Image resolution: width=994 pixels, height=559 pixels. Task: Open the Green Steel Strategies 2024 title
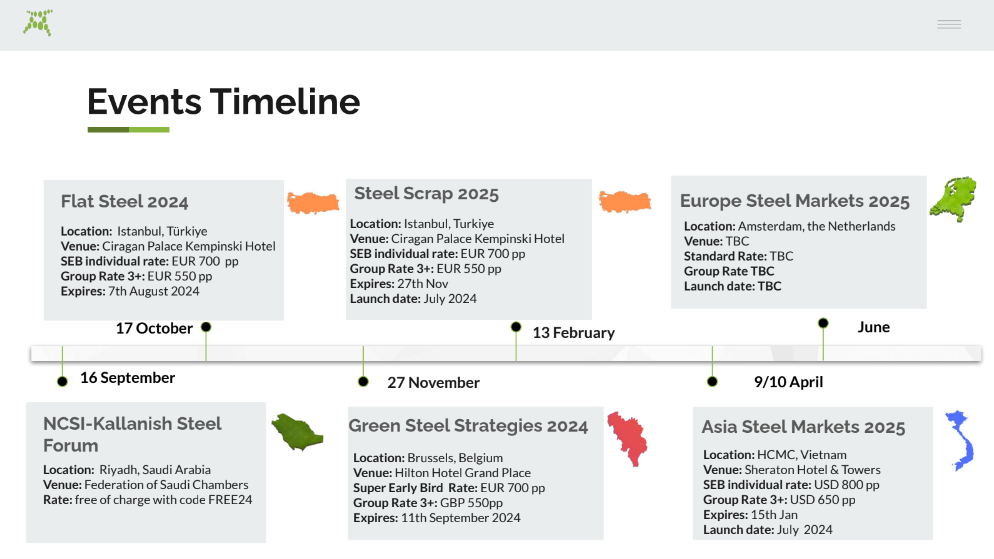(468, 426)
